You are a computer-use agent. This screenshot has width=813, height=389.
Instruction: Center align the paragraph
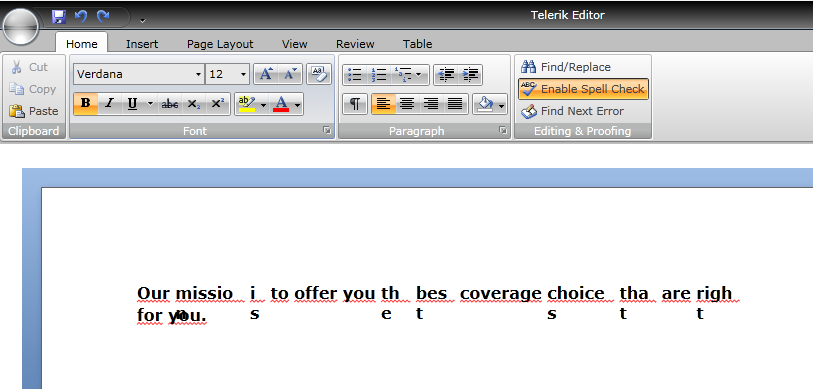click(x=407, y=104)
